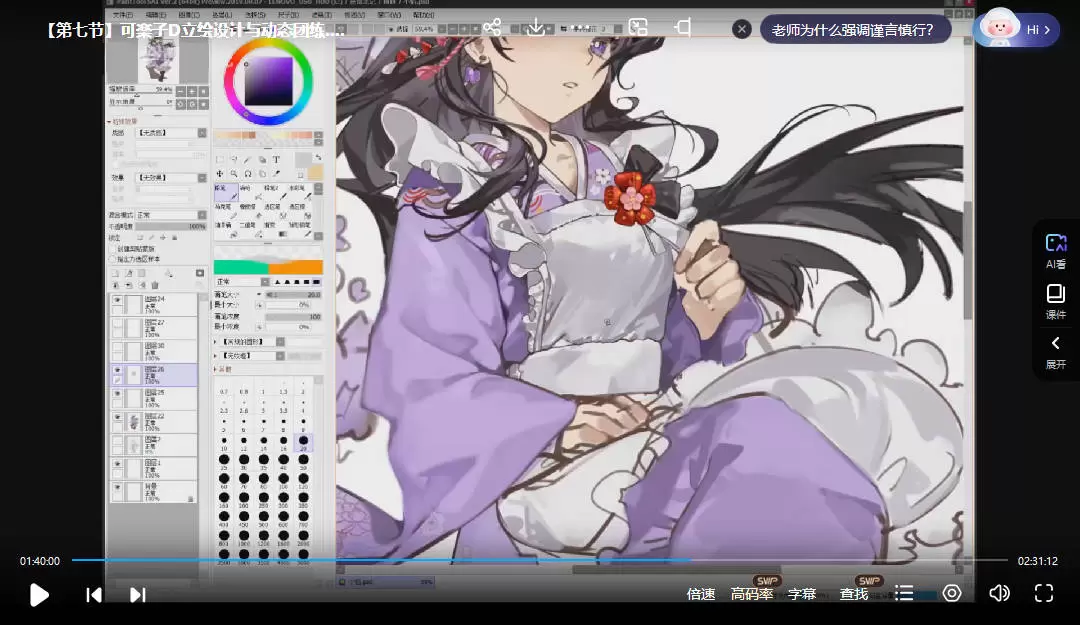Click the picture-in-picture icon
Viewport: 1080px width, 625px height.
click(x=638, y=28)
